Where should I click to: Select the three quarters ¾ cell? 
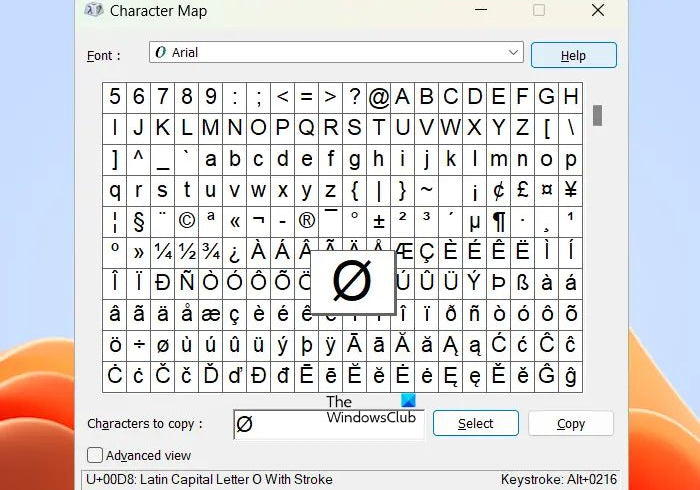(x=211, y=253)
